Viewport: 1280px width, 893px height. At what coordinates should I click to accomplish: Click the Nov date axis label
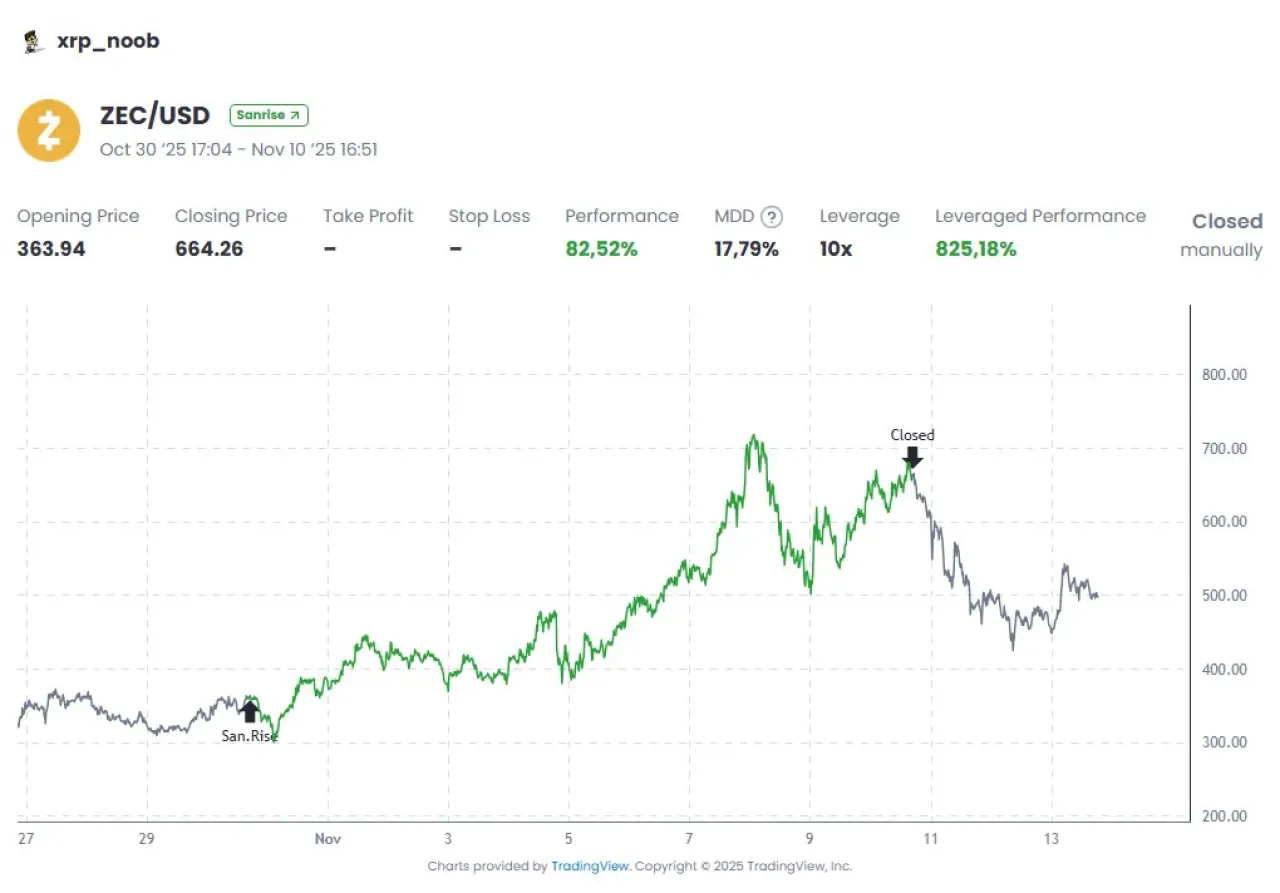point(328,839)
